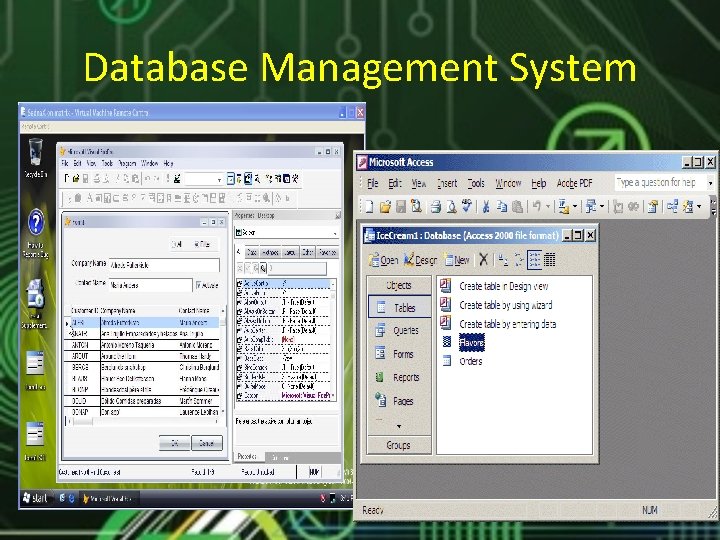Click the Design button in IceCream1 window
Screen dimensions: 720x540
tap(420, 260)
